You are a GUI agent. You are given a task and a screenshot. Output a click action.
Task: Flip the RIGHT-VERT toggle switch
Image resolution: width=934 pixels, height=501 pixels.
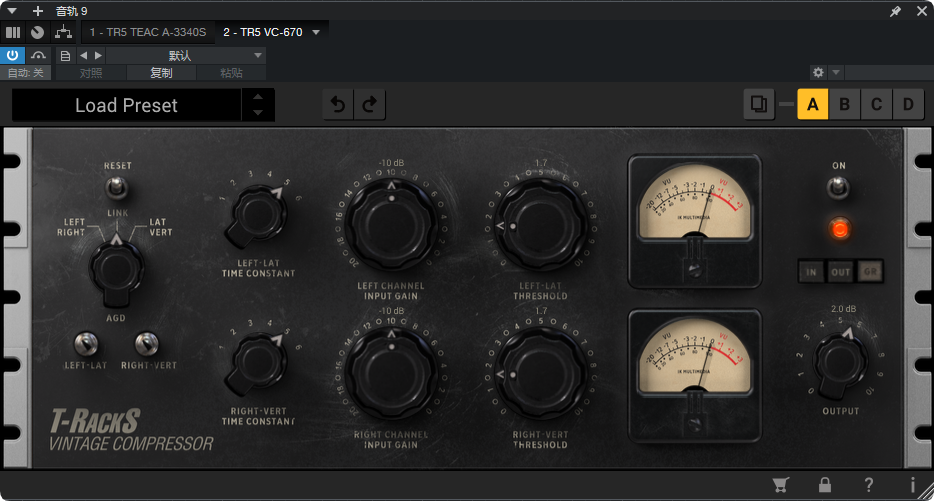click(147, 343)
